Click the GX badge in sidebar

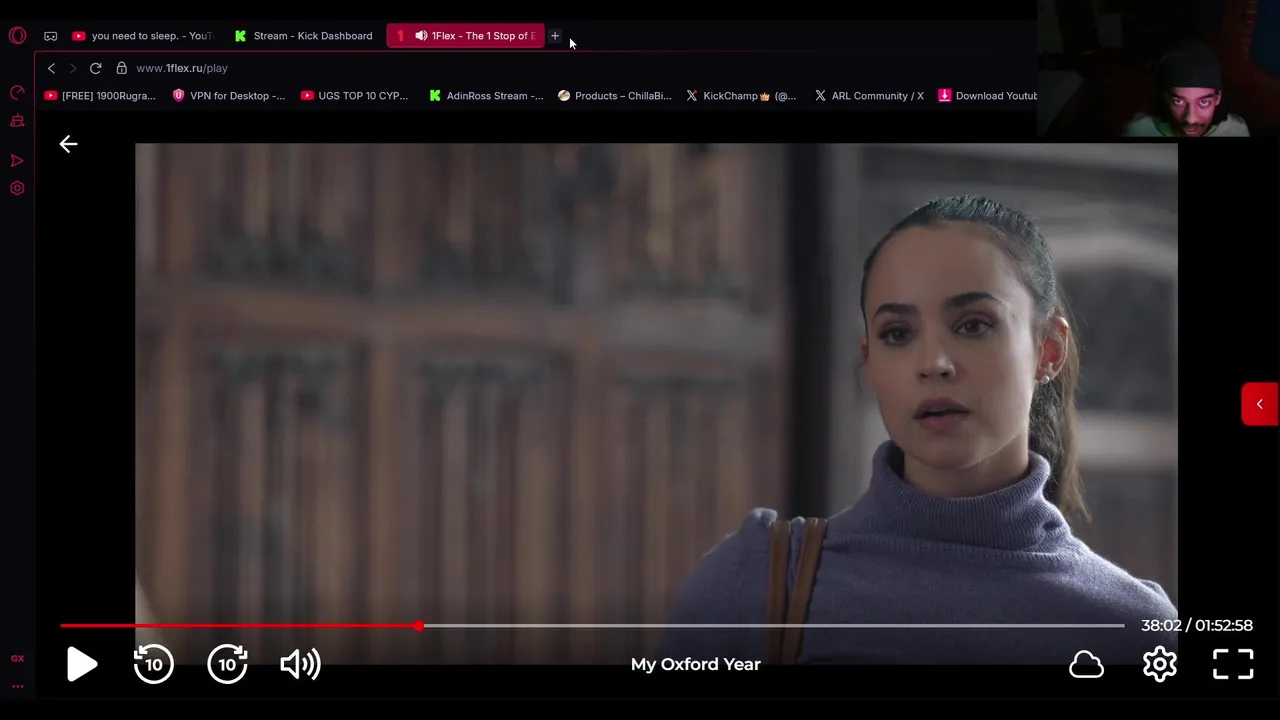17,658
